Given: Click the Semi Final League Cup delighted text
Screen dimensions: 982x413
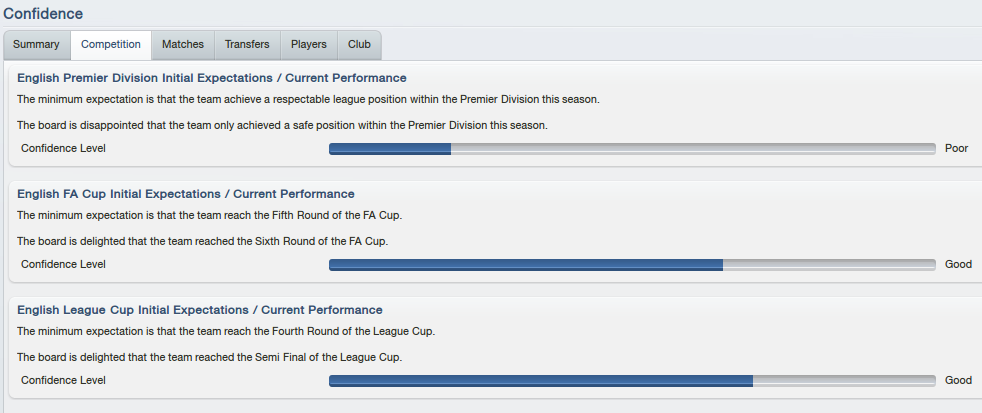Looking at the screenshot, I should tap(210, 357).
